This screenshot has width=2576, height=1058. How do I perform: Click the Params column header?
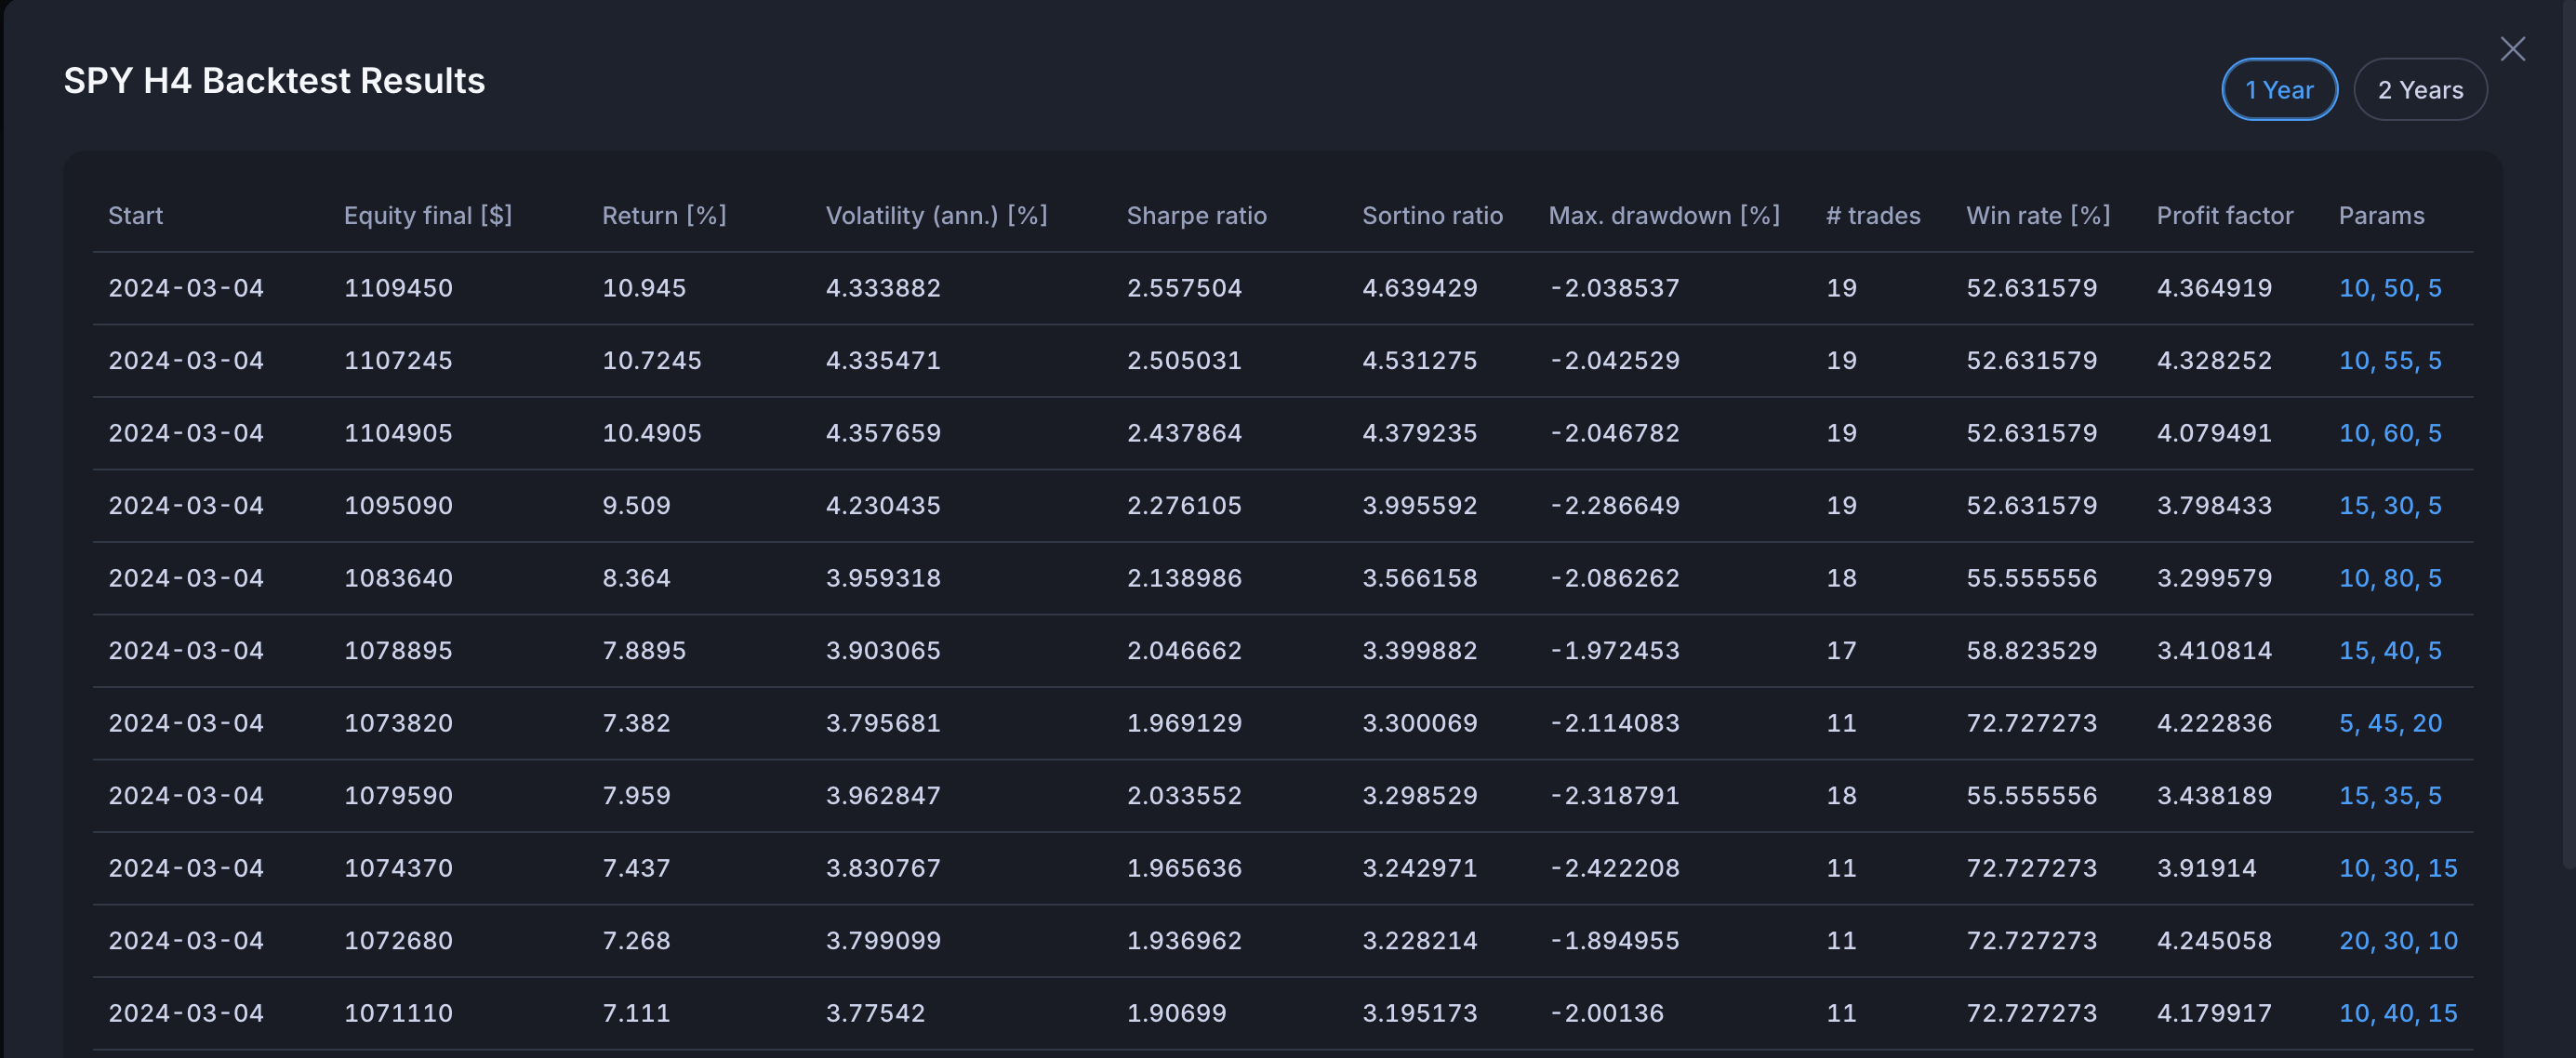click(x=2381, y=216)
